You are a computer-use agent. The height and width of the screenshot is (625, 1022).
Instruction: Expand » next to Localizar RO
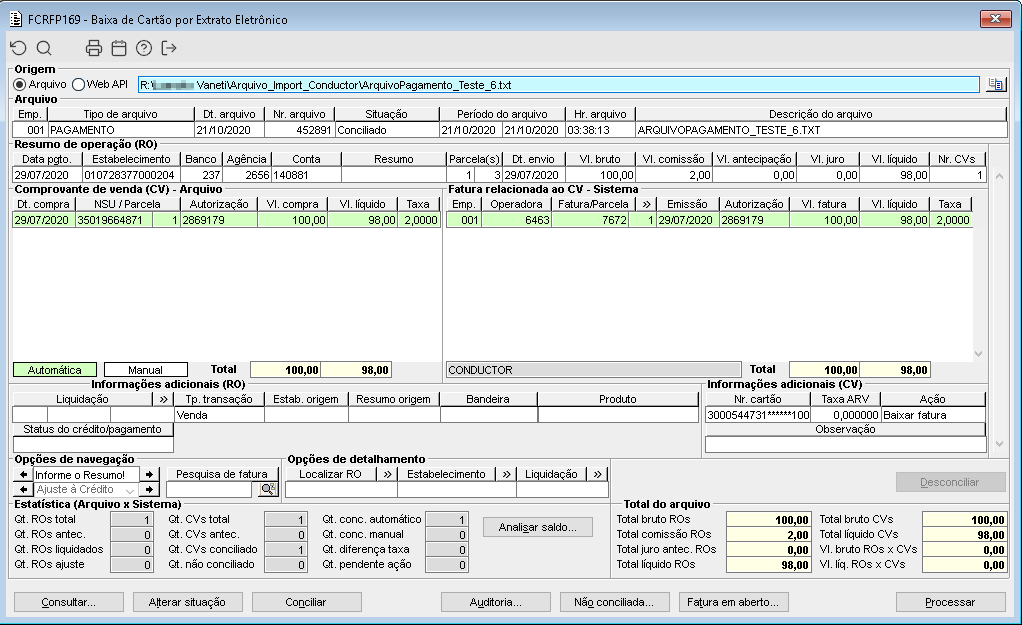[387, 474]
